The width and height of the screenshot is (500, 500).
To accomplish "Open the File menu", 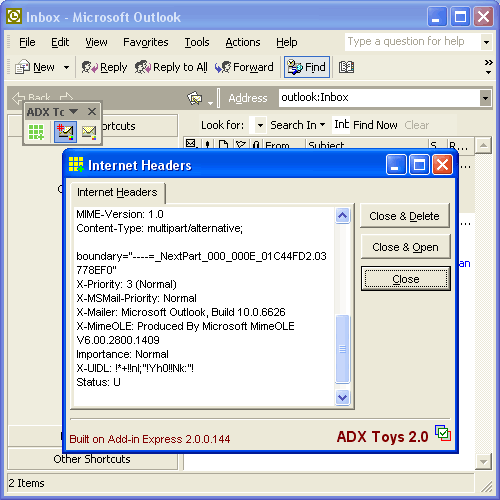I will 27,42.
